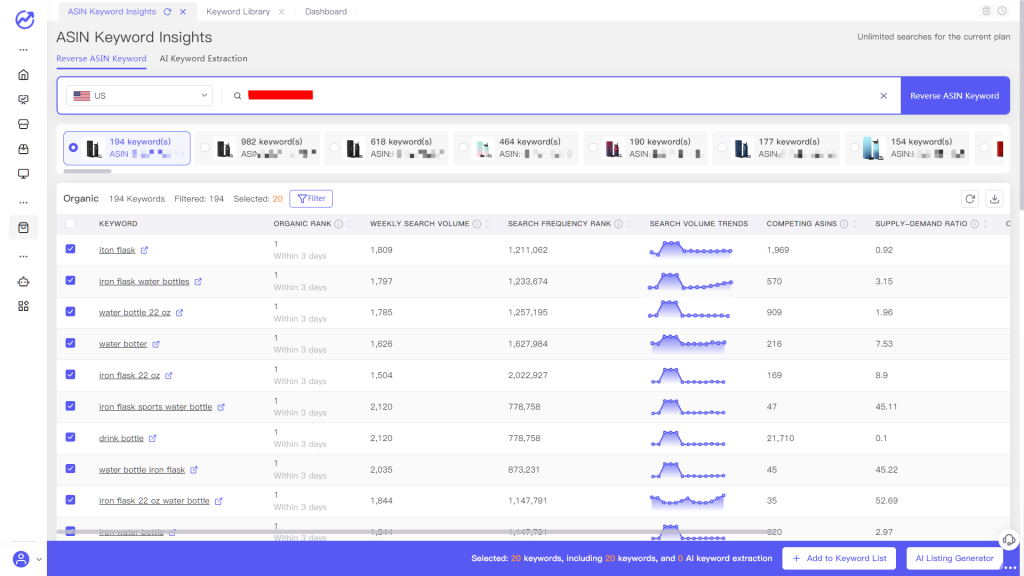The height and width of the screenshot is (576, 1024).
Task: Expand the first sidebar more dots
Action: tap(24, 50)
